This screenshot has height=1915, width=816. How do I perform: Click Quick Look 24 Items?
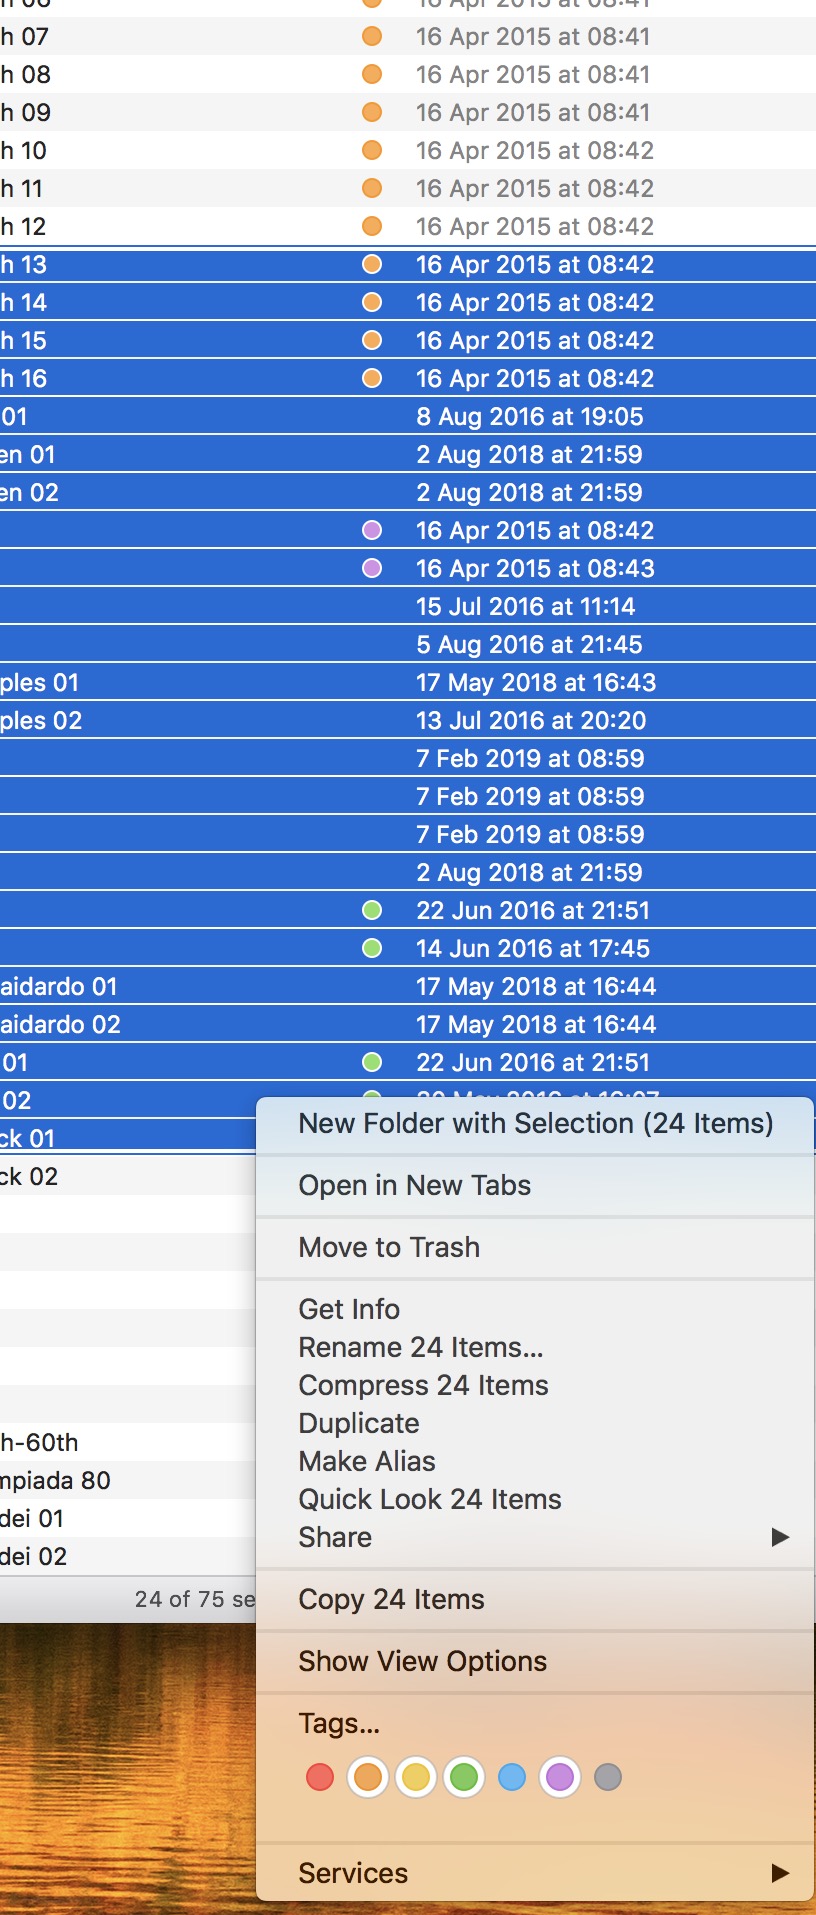coord(429,1499)
